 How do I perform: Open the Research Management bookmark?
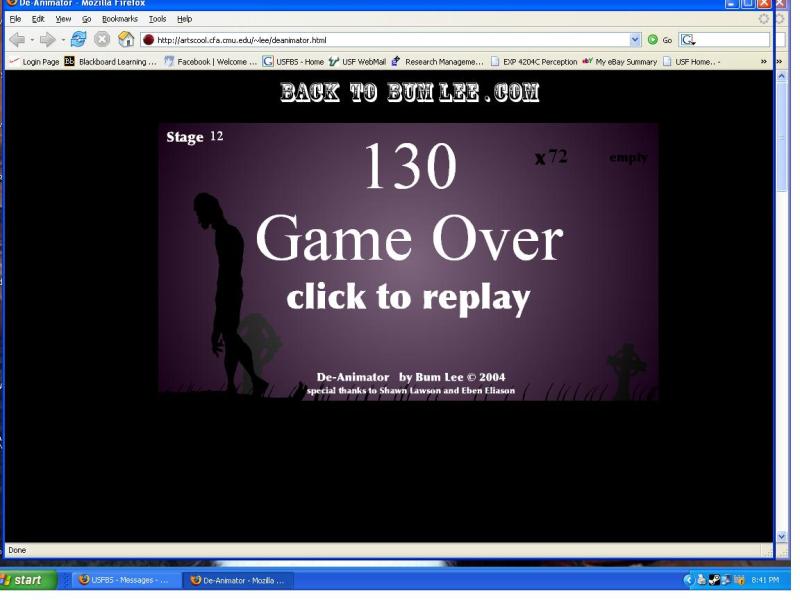pos(437,62)
